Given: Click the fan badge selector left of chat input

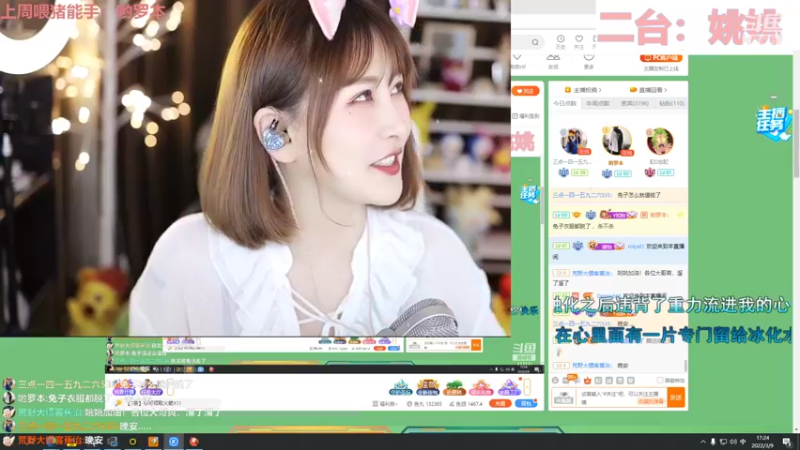Looking at the screenshot, I should (564, 397).
